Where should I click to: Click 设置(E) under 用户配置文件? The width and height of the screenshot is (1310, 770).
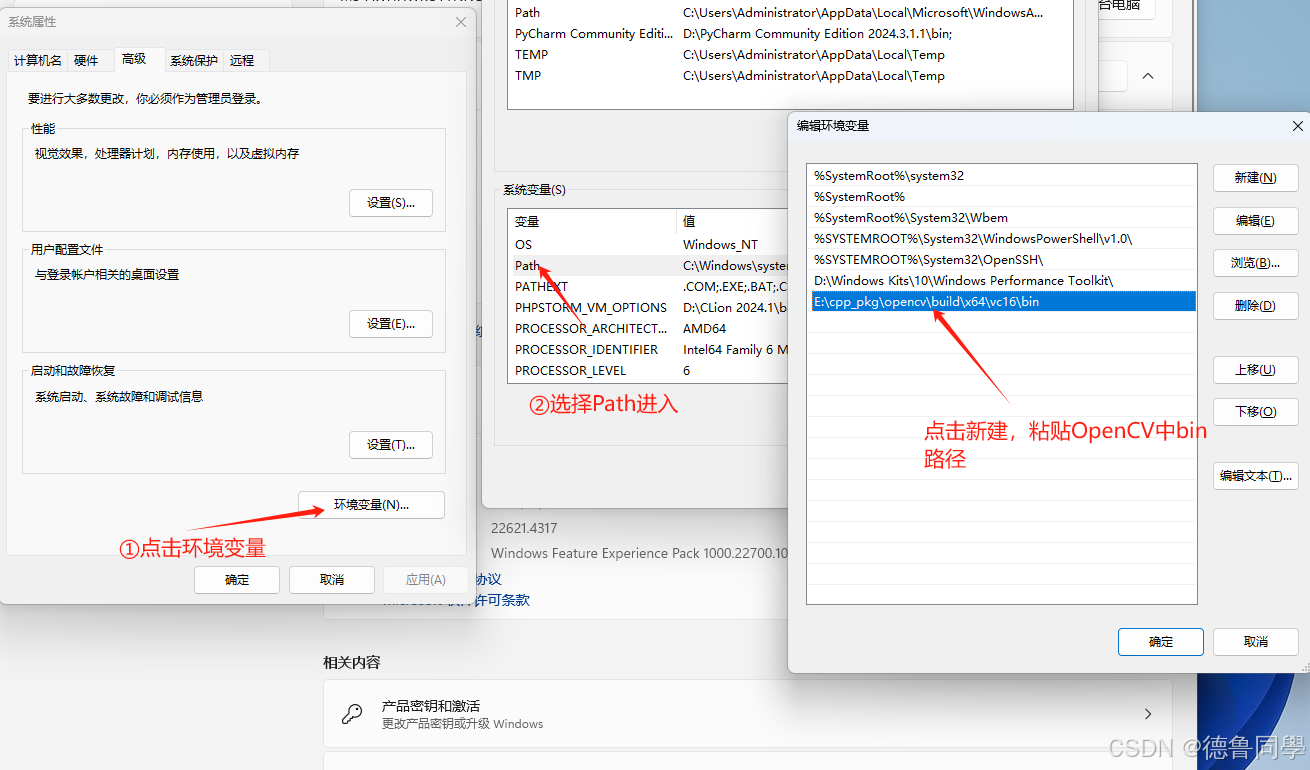(390, 323)
